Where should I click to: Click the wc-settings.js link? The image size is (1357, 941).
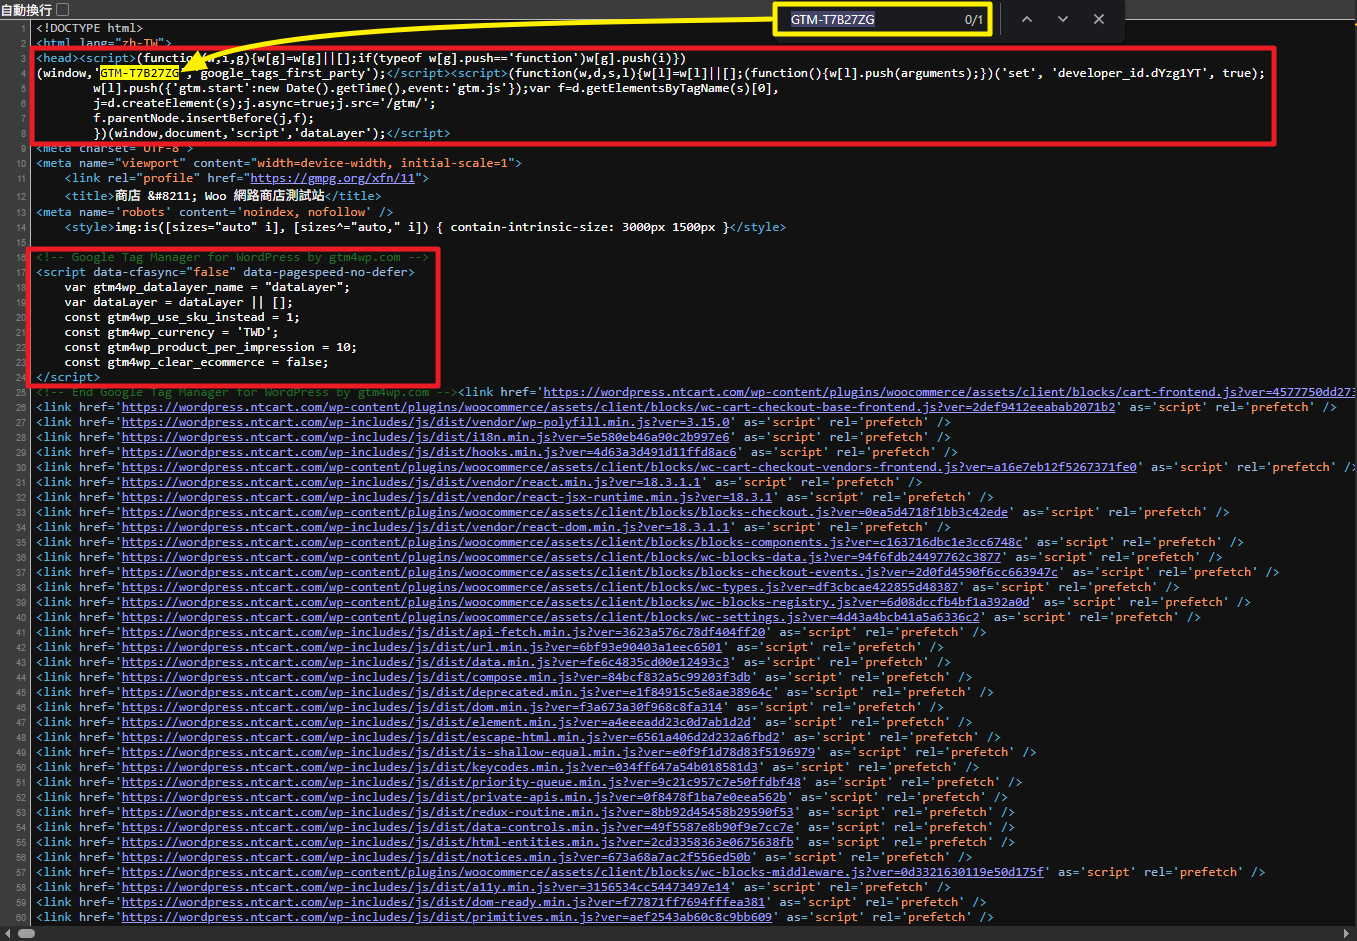(550, 617)
